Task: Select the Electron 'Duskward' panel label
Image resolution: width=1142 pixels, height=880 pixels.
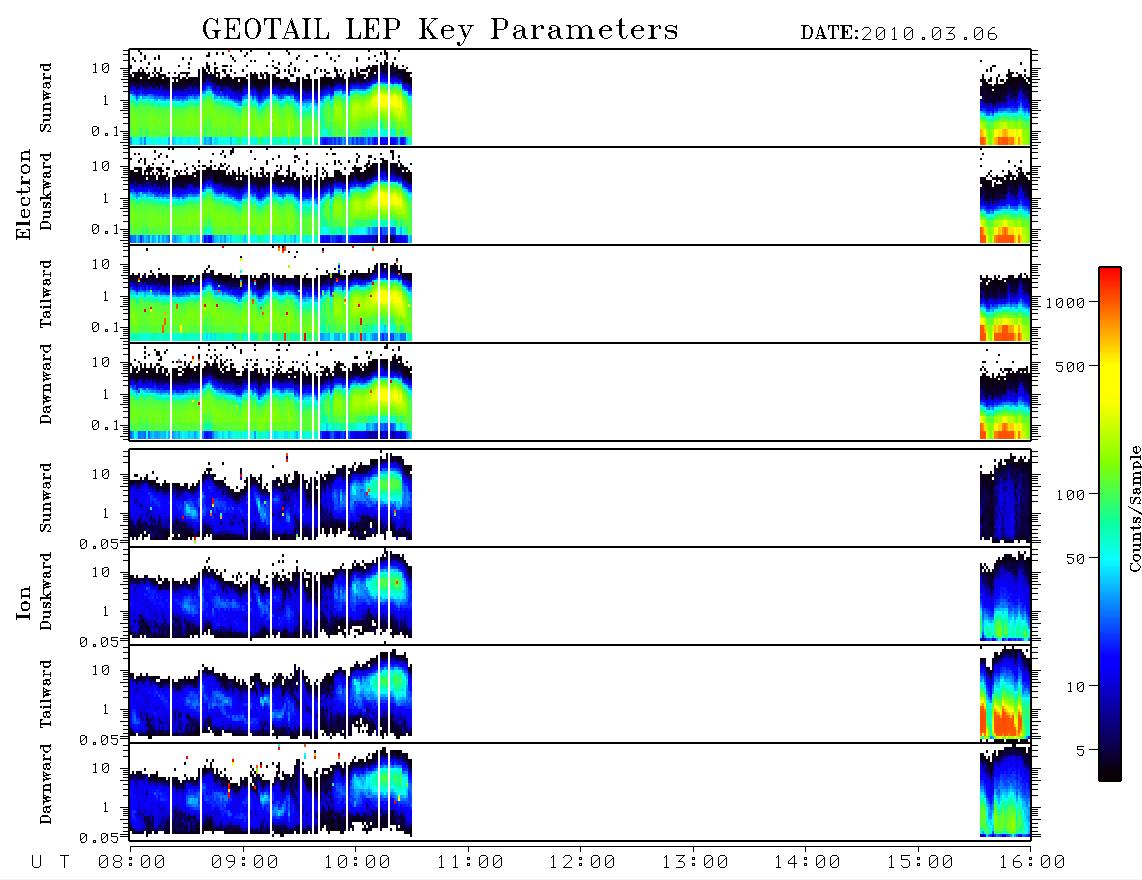Action: pos(46,191)
